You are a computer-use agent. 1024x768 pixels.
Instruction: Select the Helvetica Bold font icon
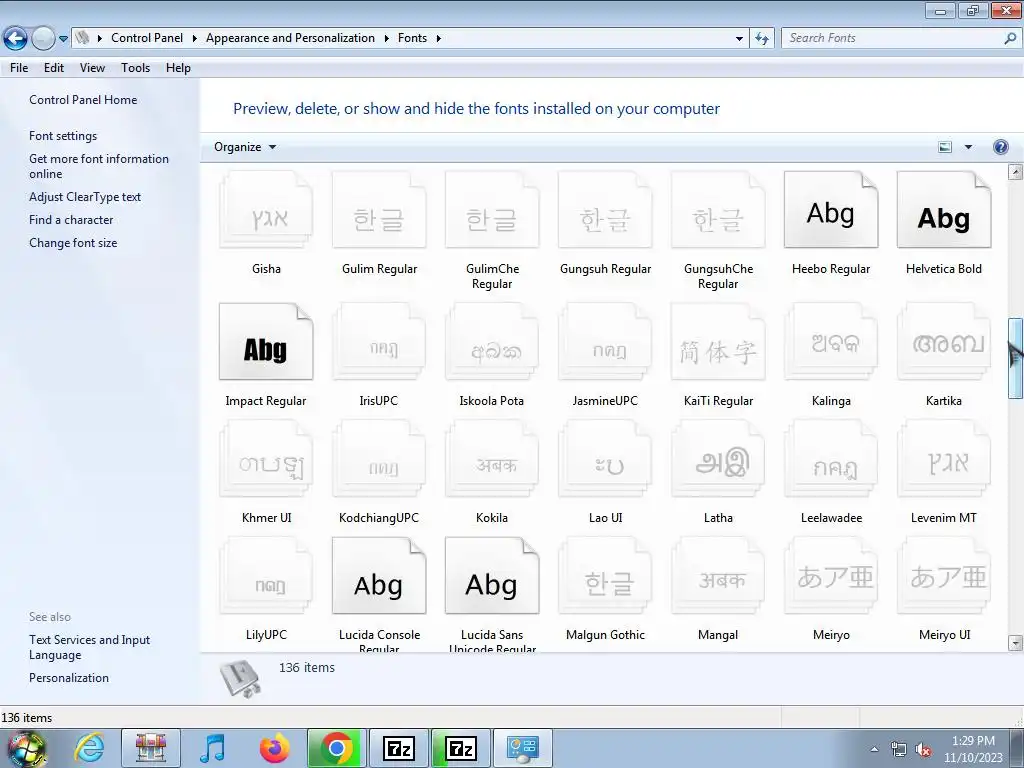(944, 210)
